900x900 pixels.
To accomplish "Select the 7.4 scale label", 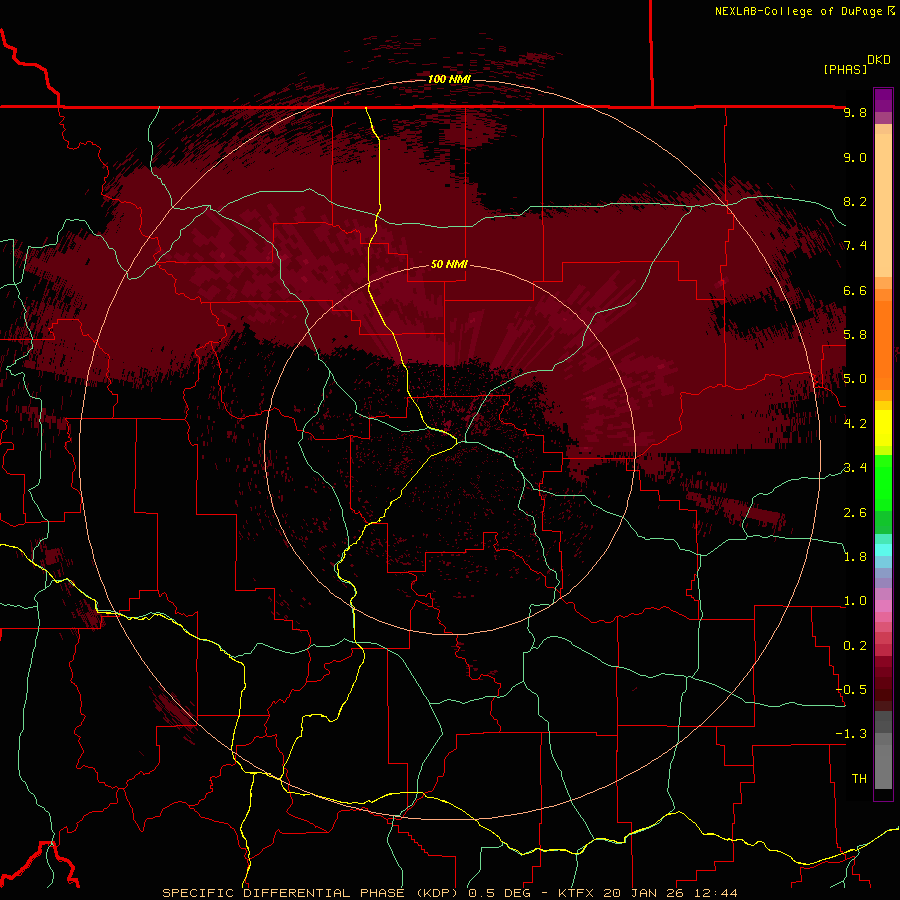I will click(855, 246).
